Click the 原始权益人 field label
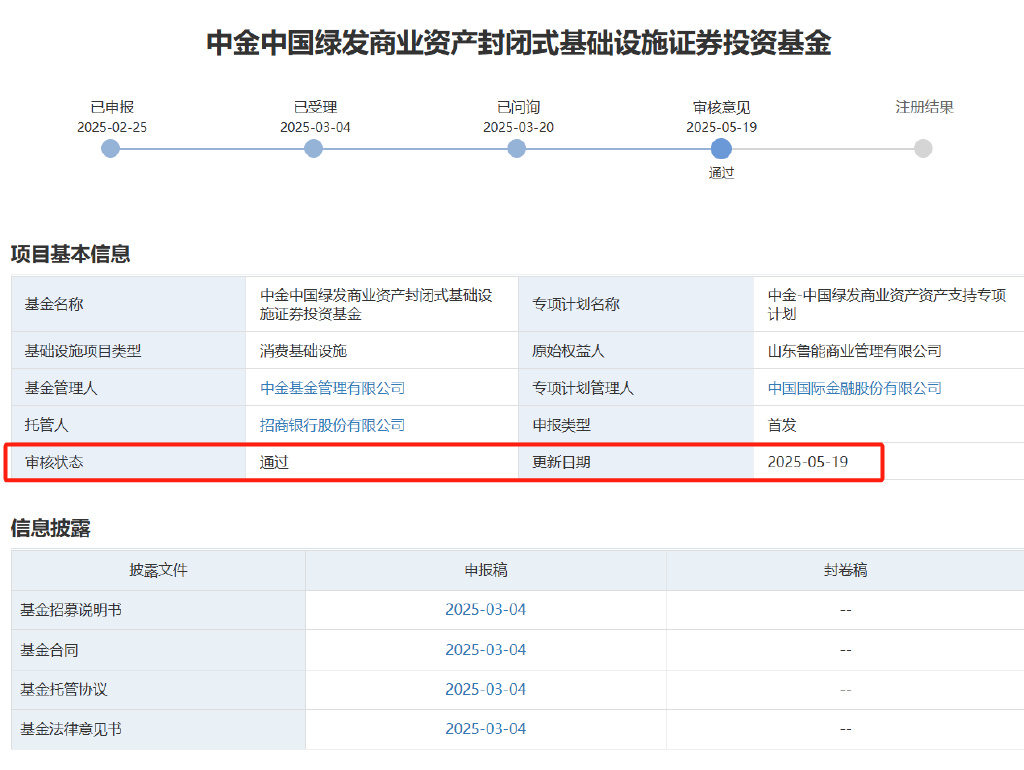Viewport: 1024px width, 770px height. (x=568, y=351)
